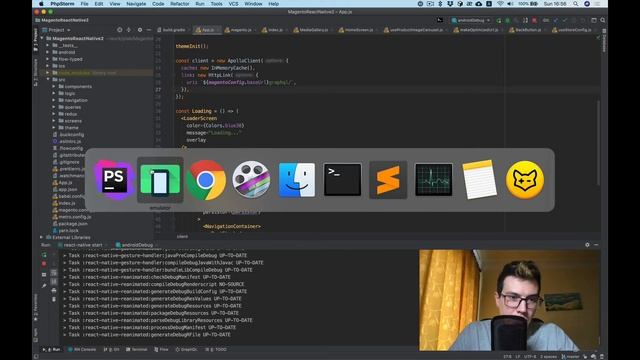Open the androidDebug run configuration dropdown
Viewport: 640px width, 360px height.
(471, 20)
